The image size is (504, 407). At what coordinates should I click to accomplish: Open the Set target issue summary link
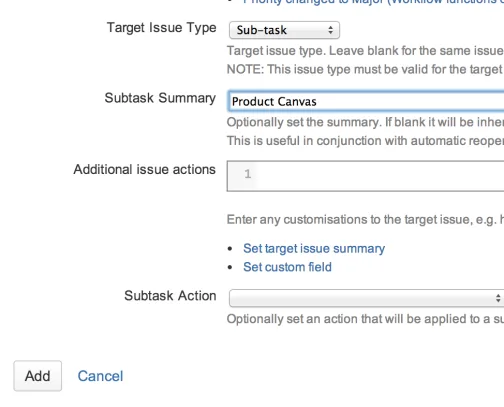coord(314,249)
